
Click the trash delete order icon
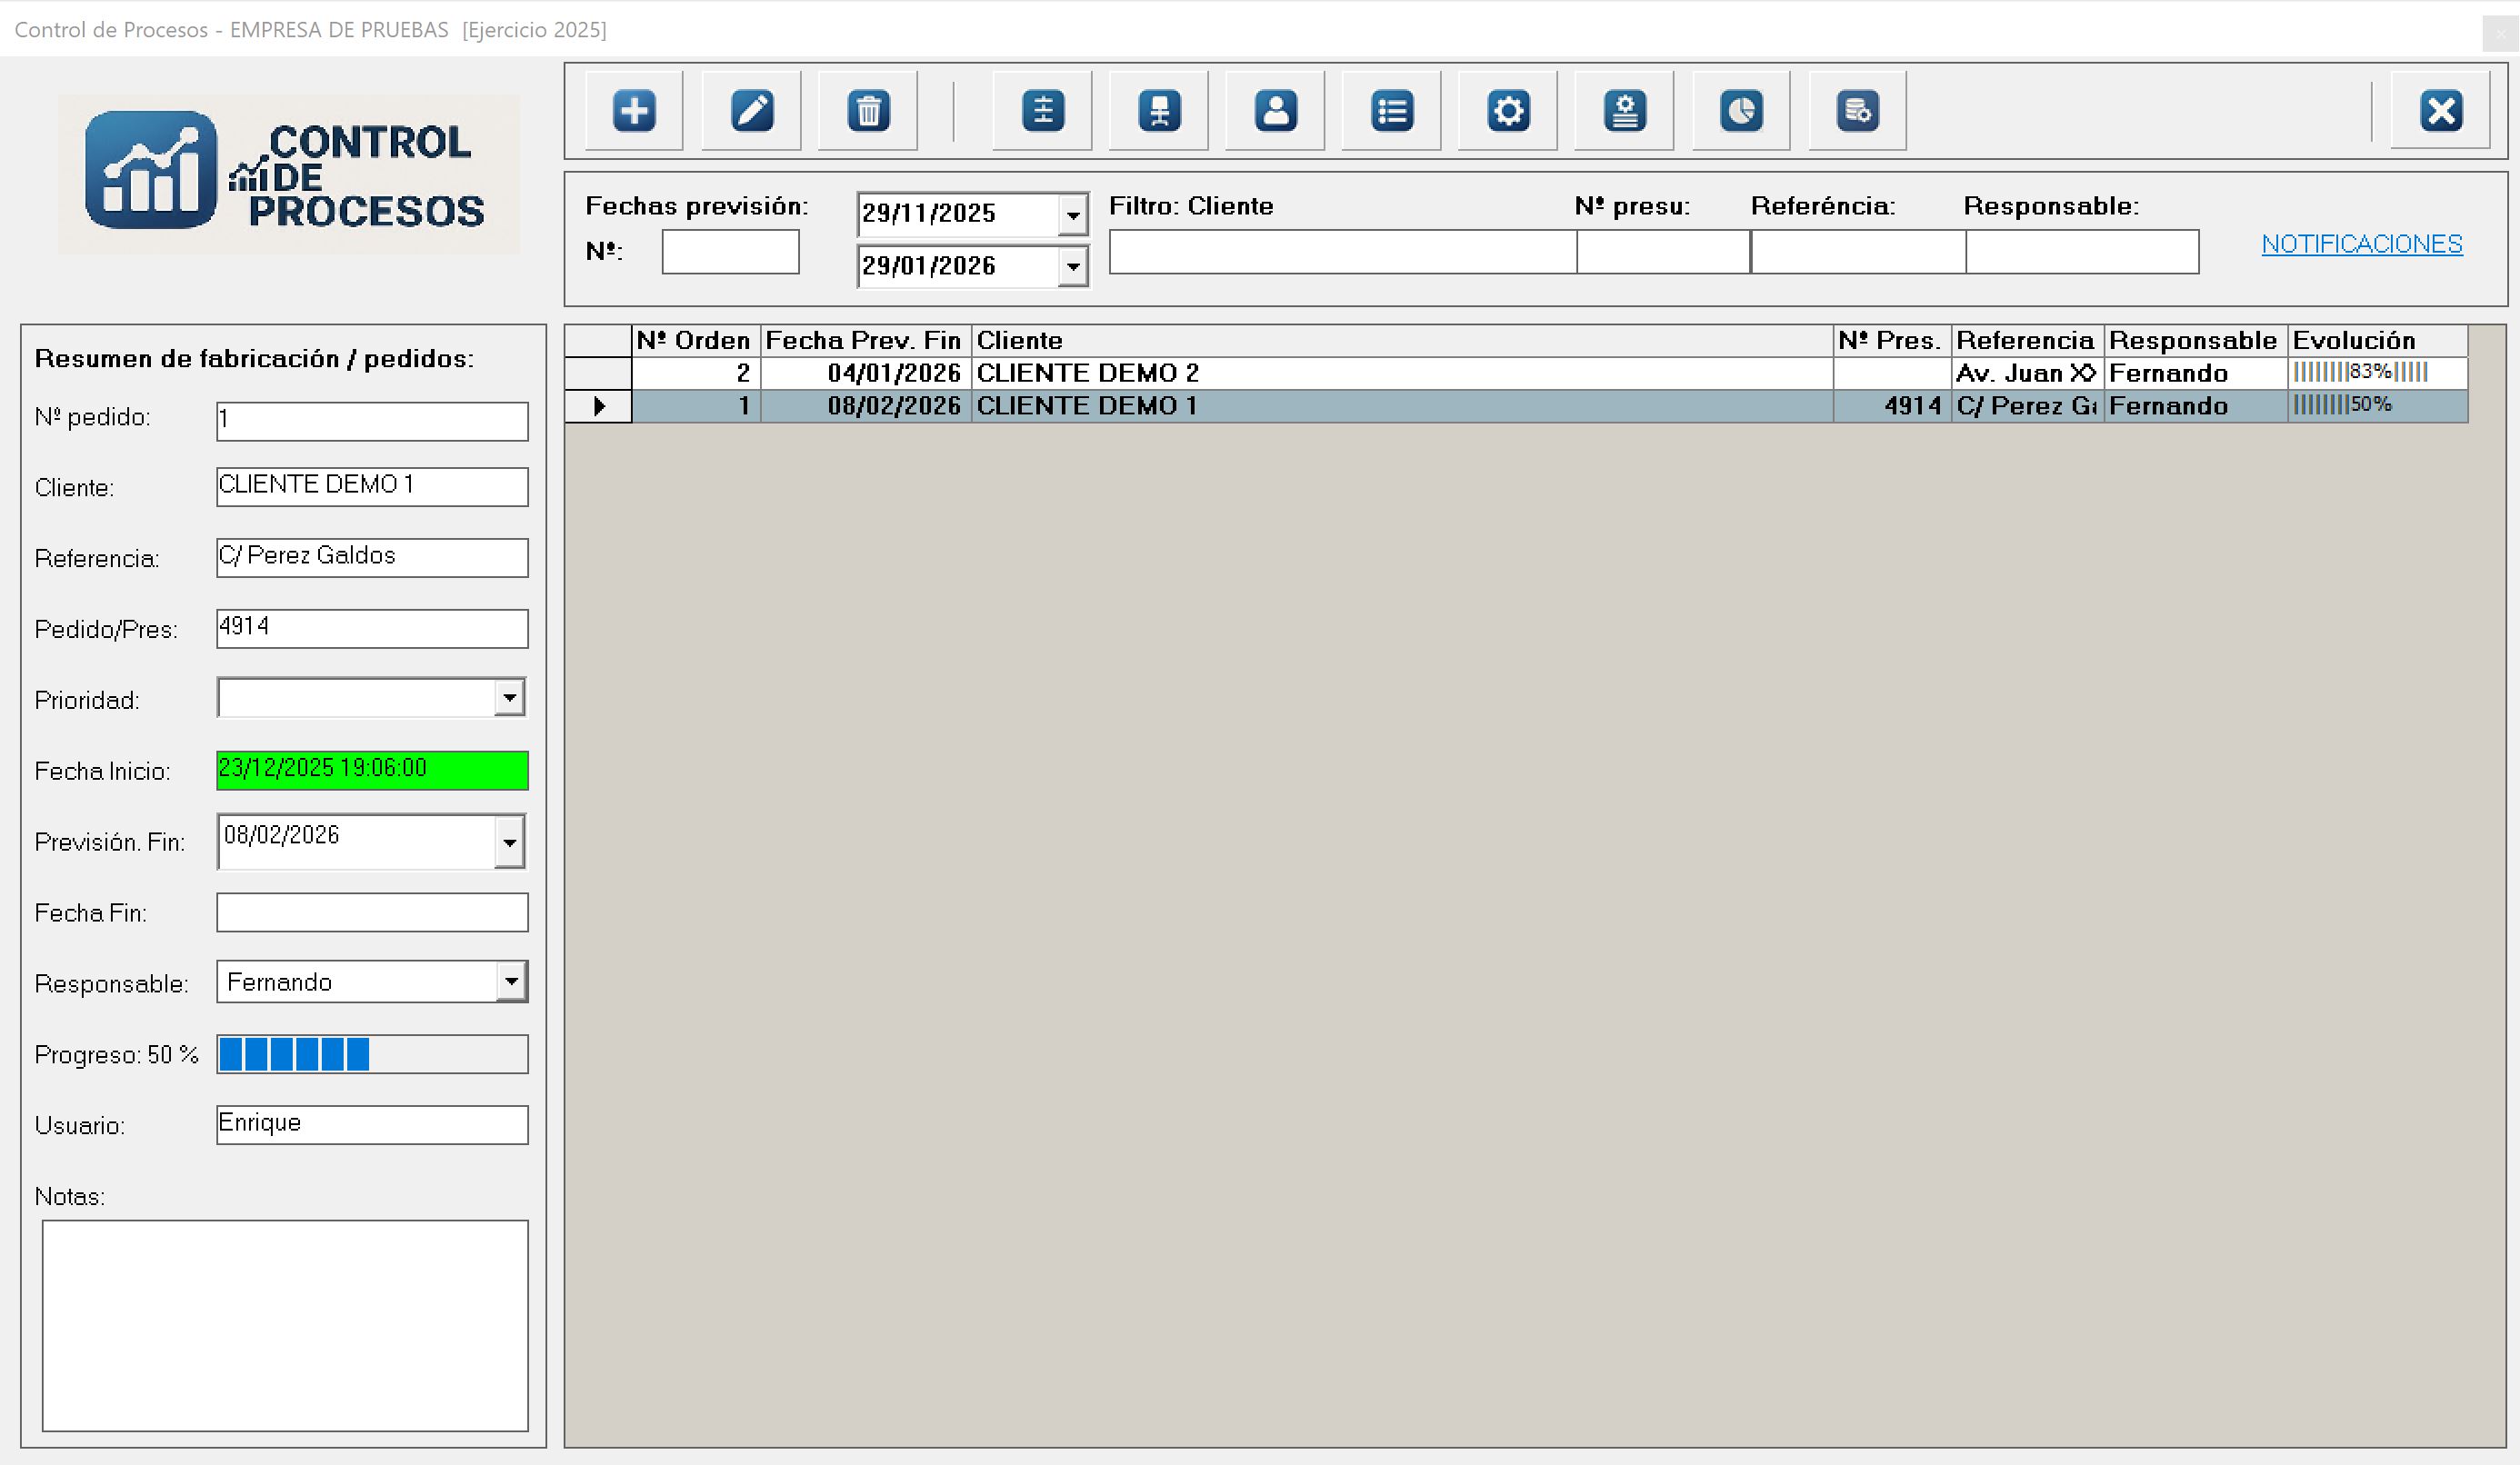pyautogui.click(x=867, y=110)
